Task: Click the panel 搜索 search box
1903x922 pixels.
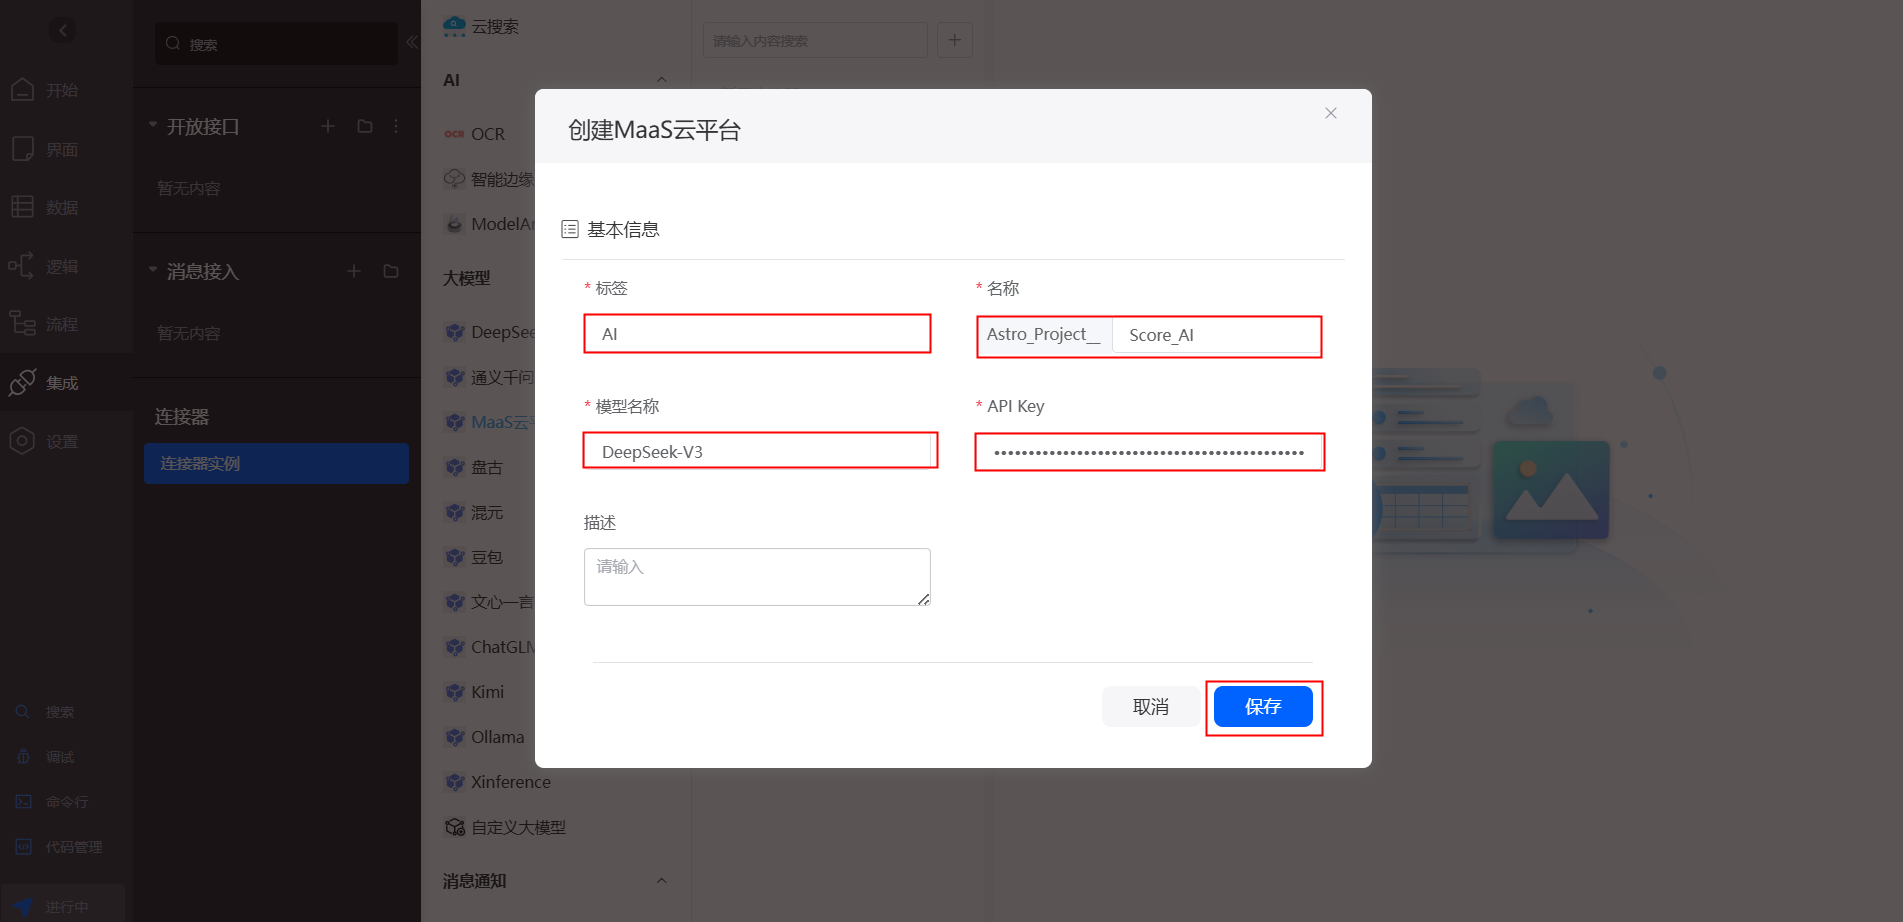Action: click(277, 44)
